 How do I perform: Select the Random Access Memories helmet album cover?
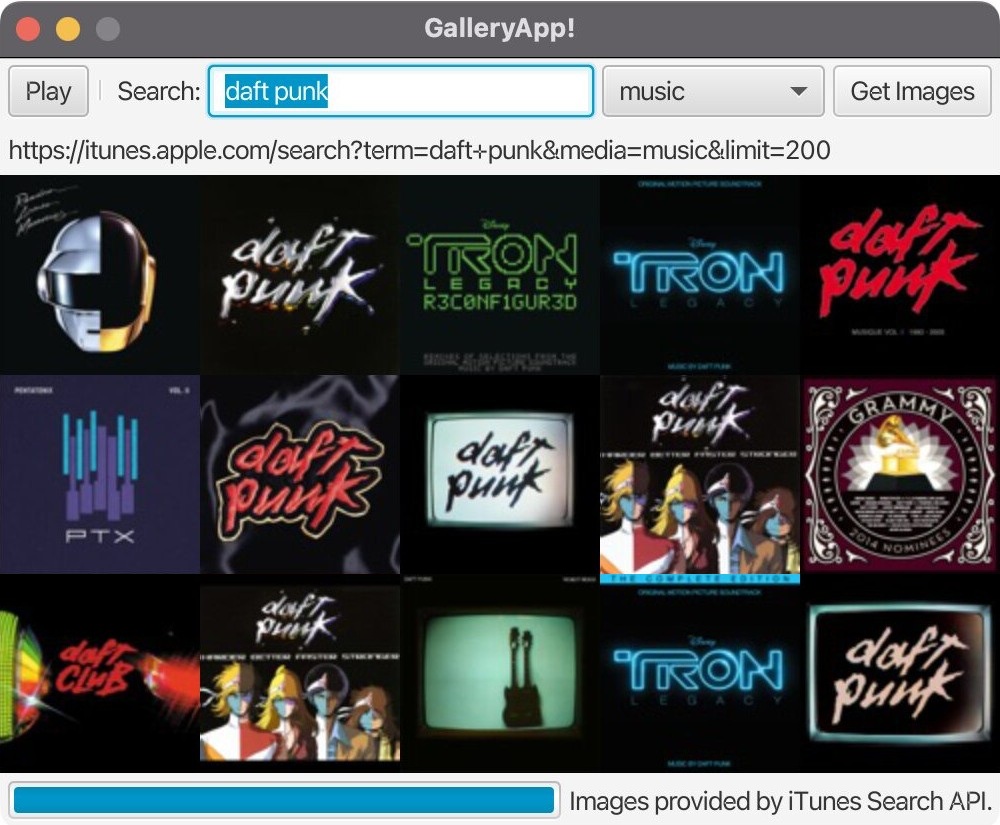pos(100,275)
